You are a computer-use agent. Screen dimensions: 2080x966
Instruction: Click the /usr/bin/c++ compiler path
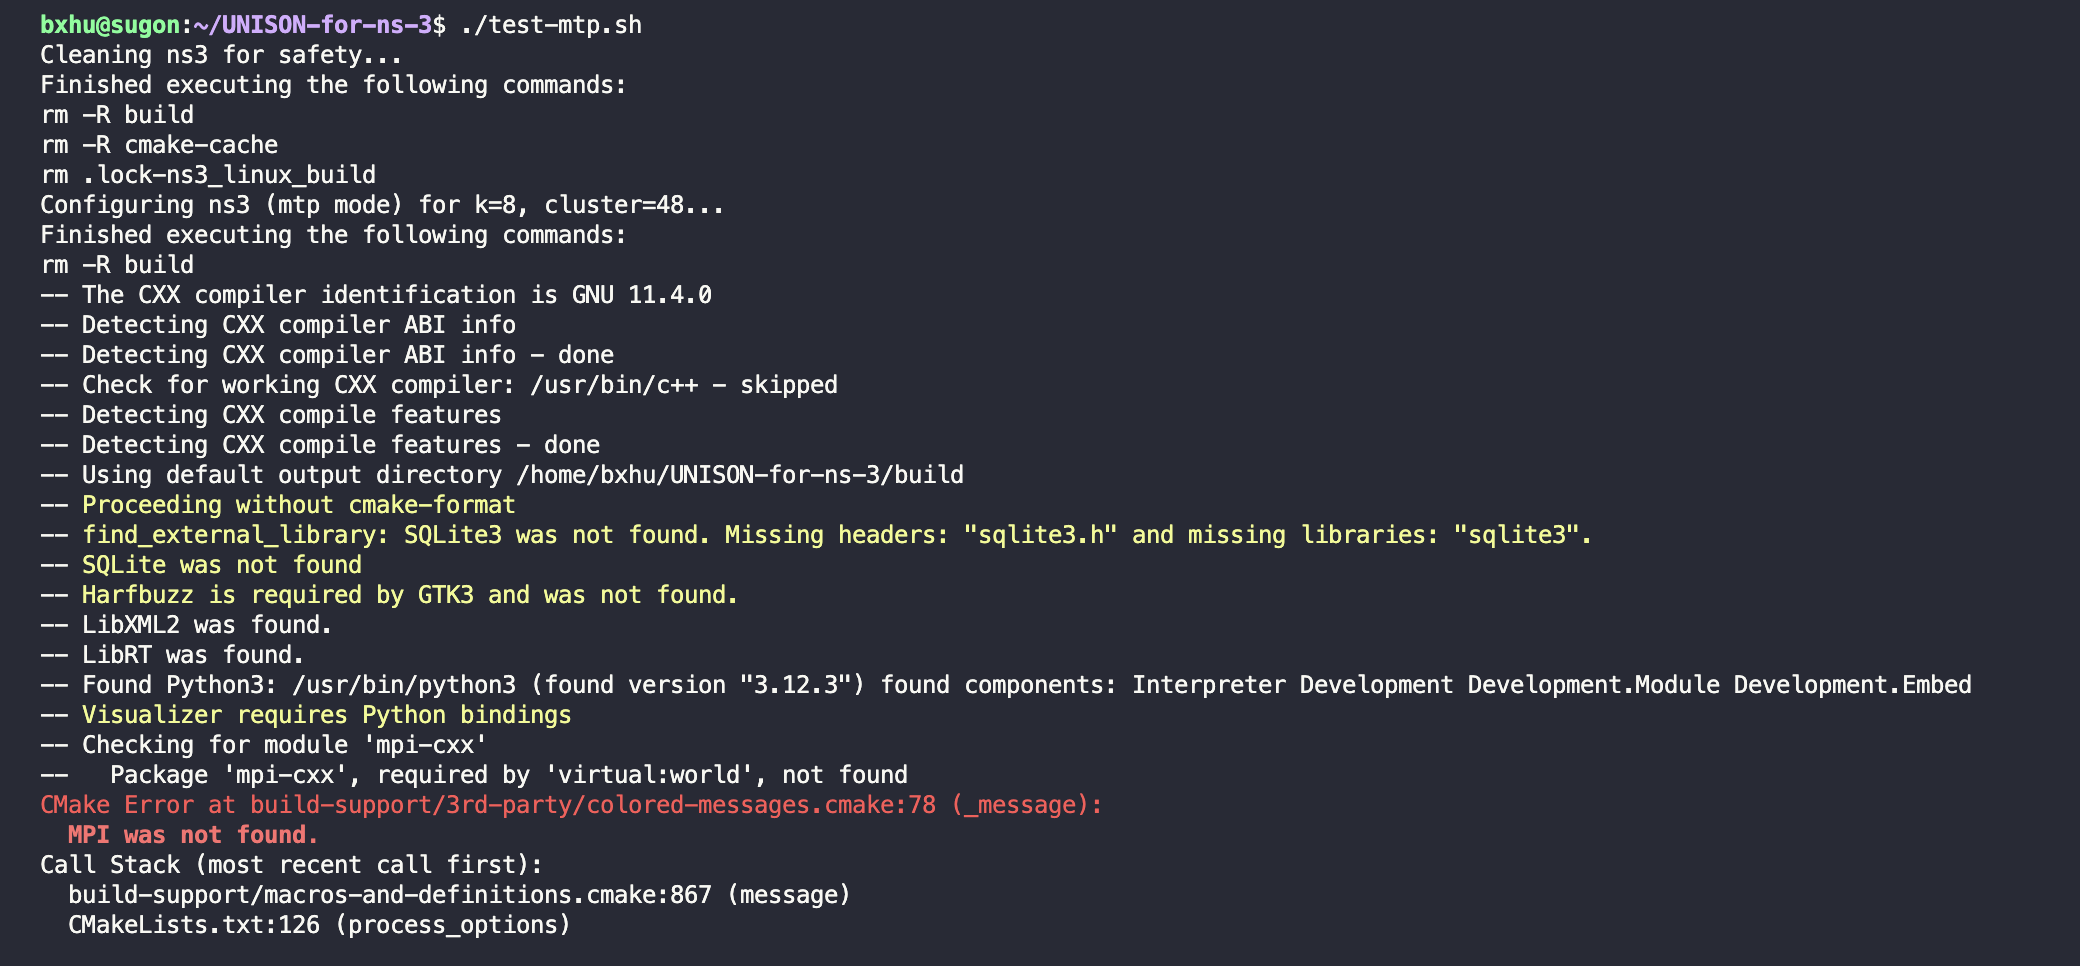click(614, 385)
